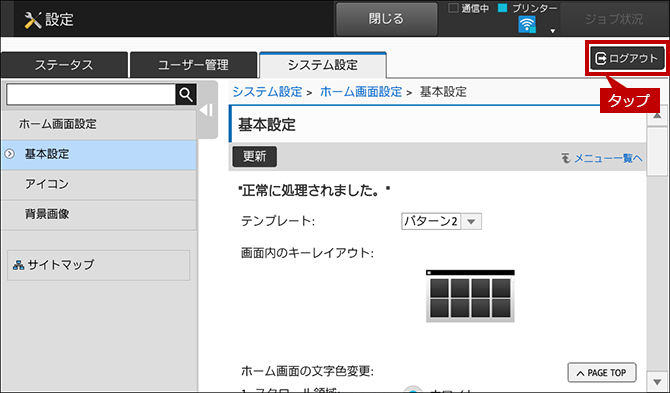The image size is (670, 393).
Task: Select the システム設定 tab
Action: [323, 65]
